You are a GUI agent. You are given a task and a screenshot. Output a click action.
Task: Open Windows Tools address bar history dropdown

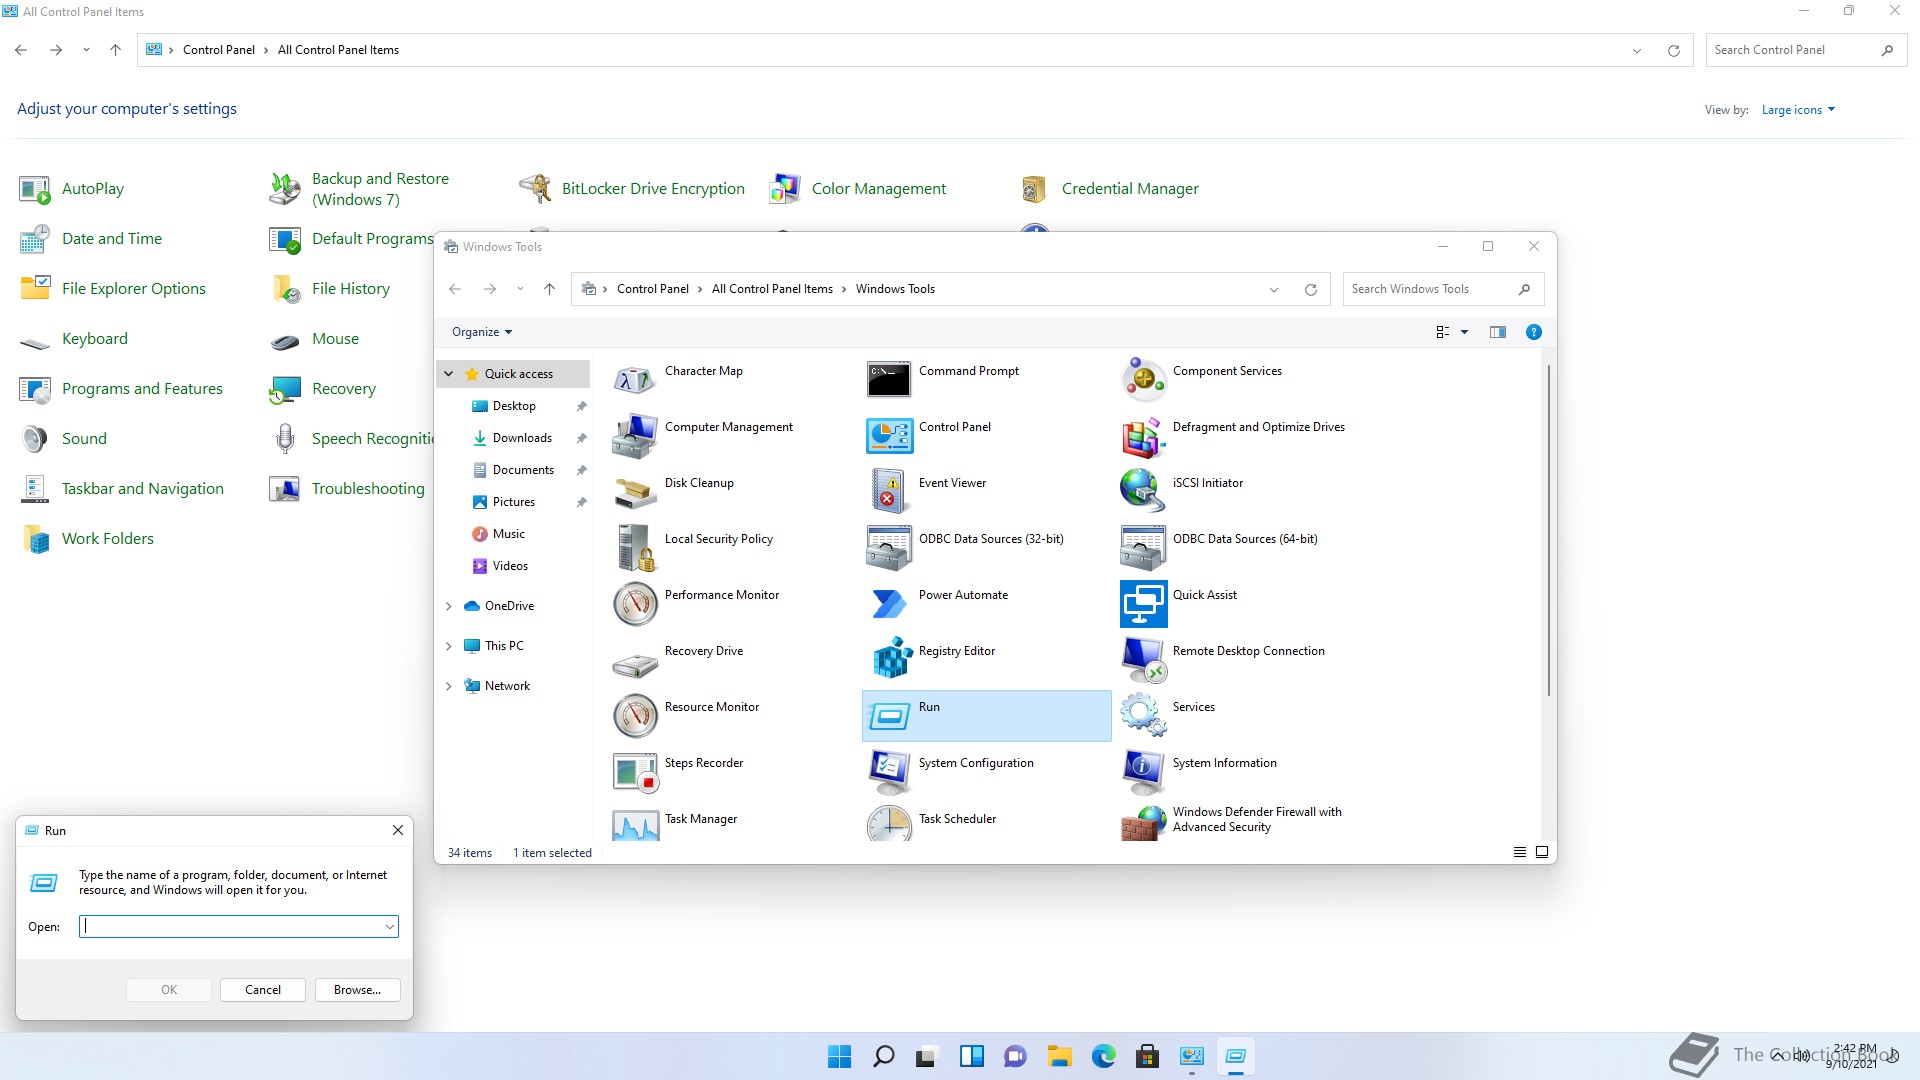[x=1273, y=290]
